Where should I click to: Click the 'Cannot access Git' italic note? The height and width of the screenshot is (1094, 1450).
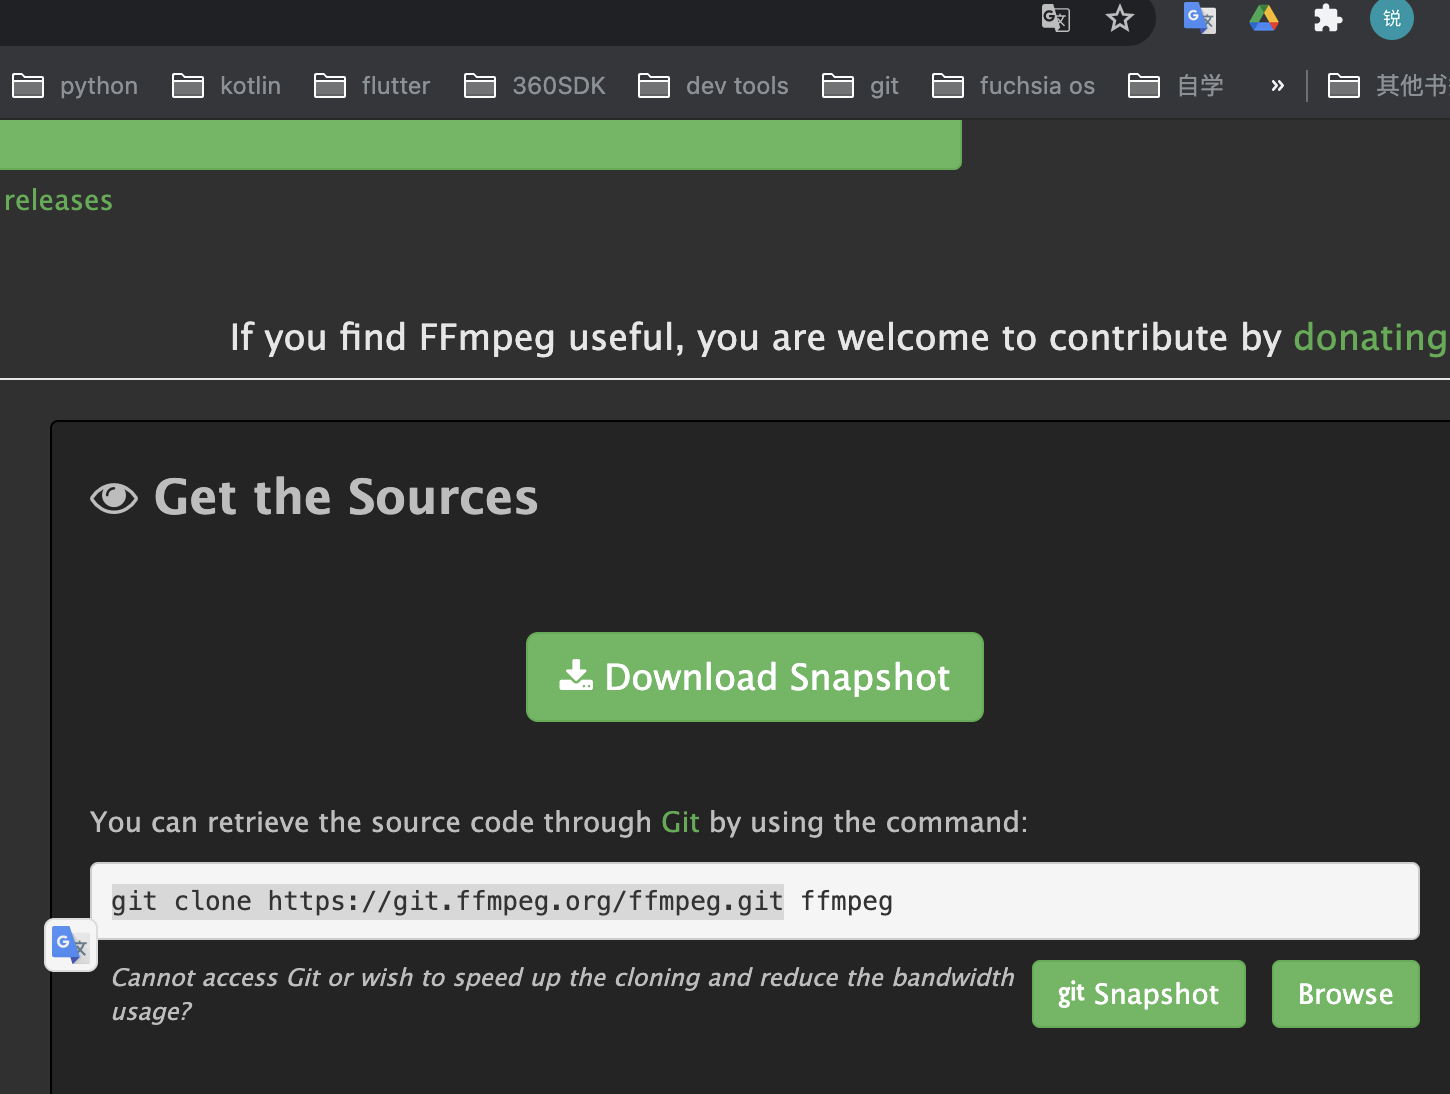point(562,994)
